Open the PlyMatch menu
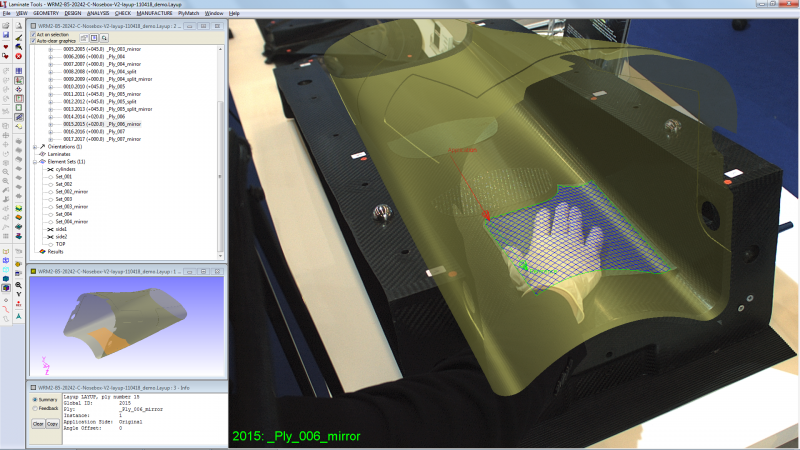 click(188, 12)
